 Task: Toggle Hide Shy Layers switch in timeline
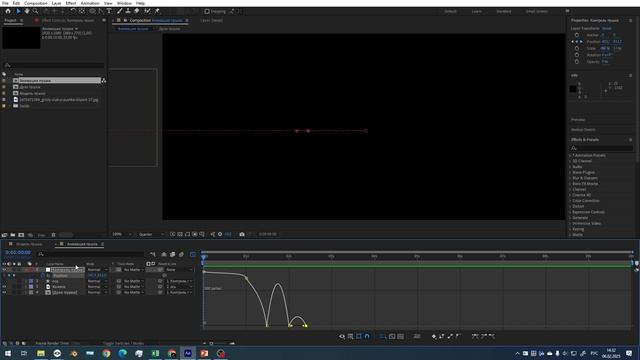tap(164, 254)
